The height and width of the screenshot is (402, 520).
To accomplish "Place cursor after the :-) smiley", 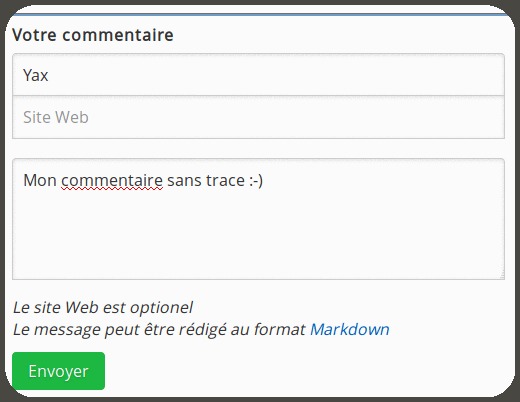I will (x=263, y=181).
